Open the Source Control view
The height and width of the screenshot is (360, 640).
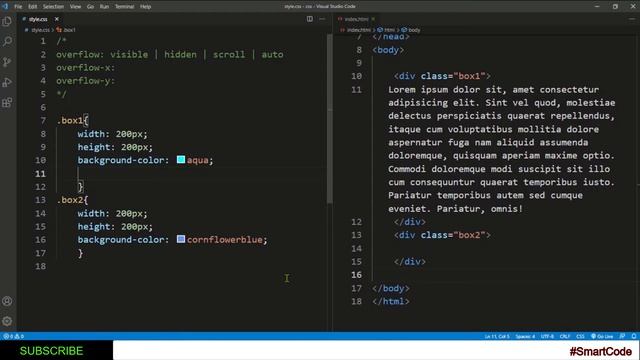click(7, 62)
